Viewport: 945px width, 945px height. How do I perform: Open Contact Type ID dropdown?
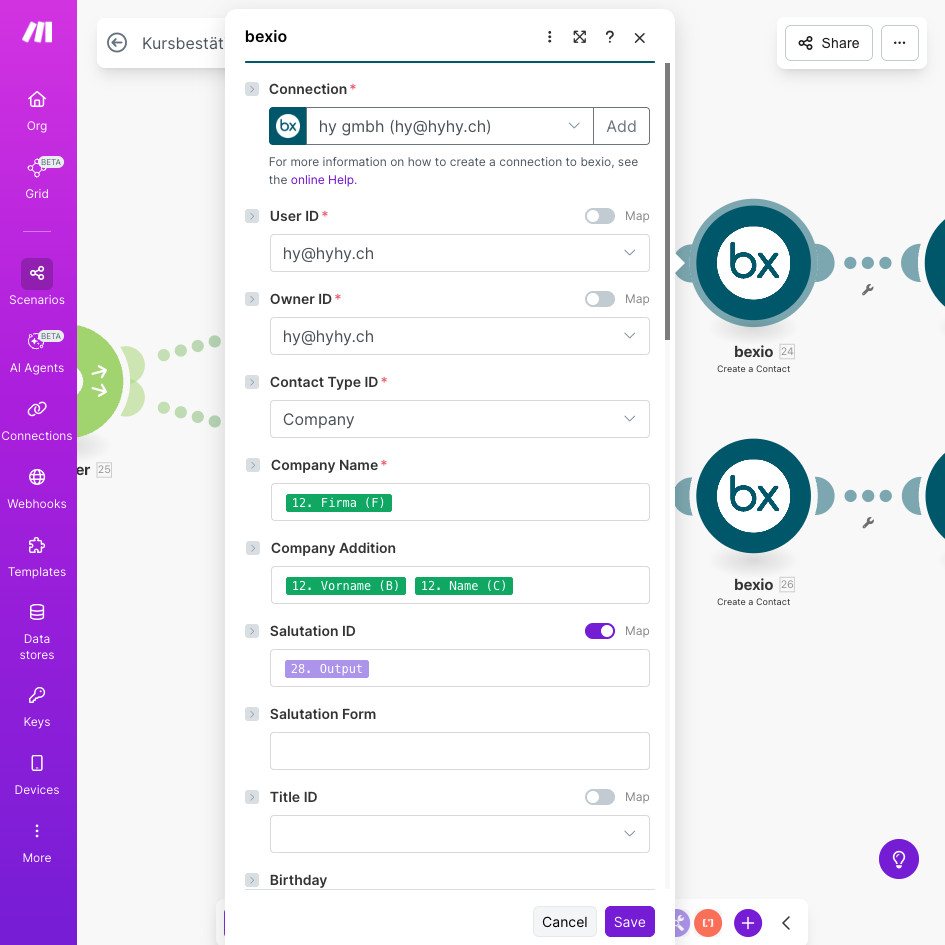click(459, 419)
